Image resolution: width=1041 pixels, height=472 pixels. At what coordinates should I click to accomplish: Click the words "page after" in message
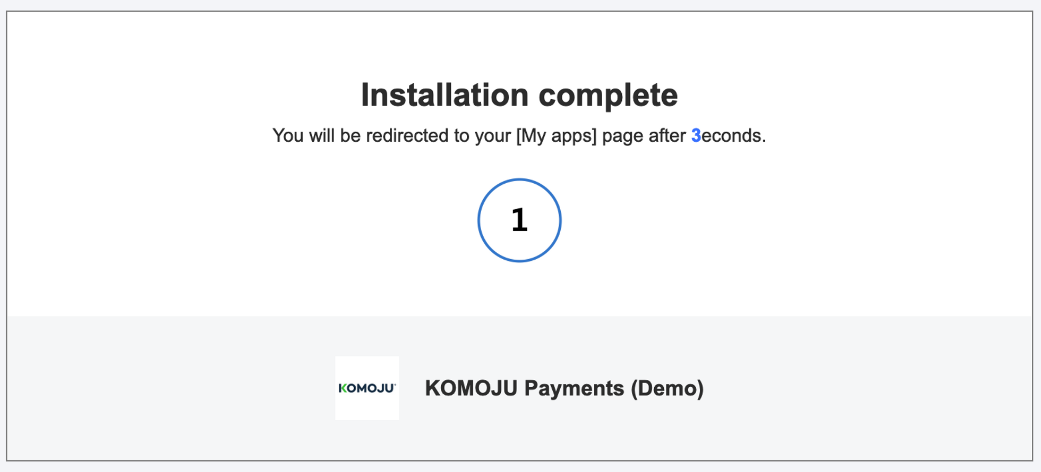pyautogui.click(x=644, y=136)
